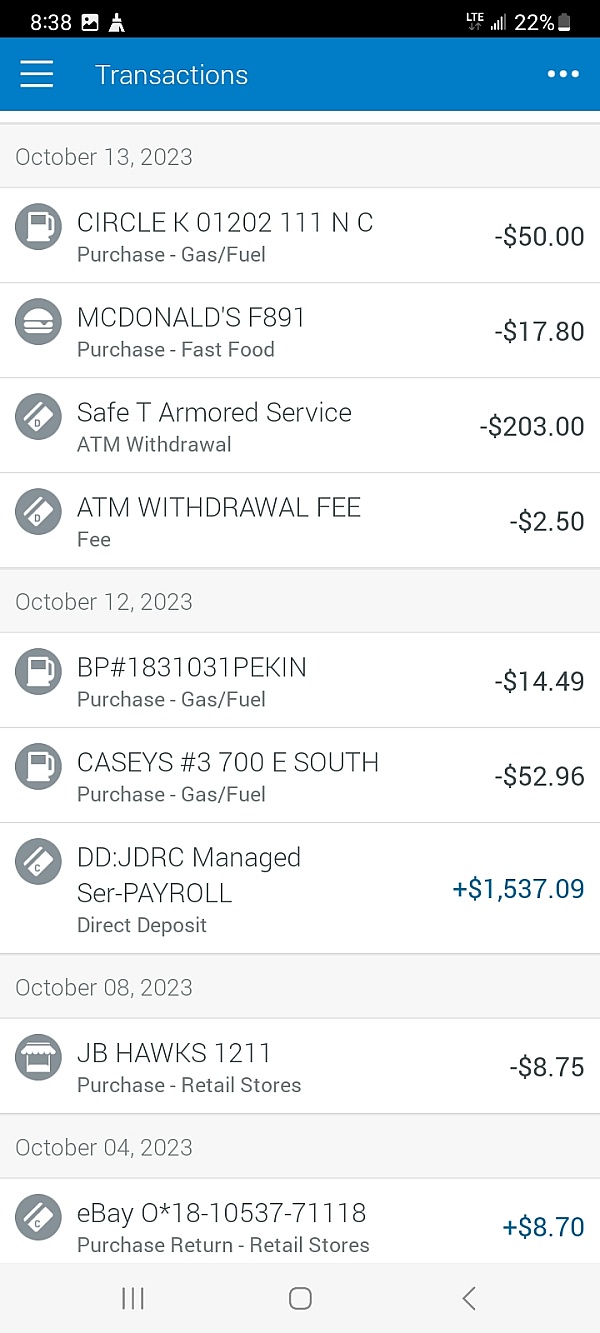This screenshot has height=1333, width=600.
Task: Tap the gas pump icon for Circle K
Action: click(x=38, y=226)
